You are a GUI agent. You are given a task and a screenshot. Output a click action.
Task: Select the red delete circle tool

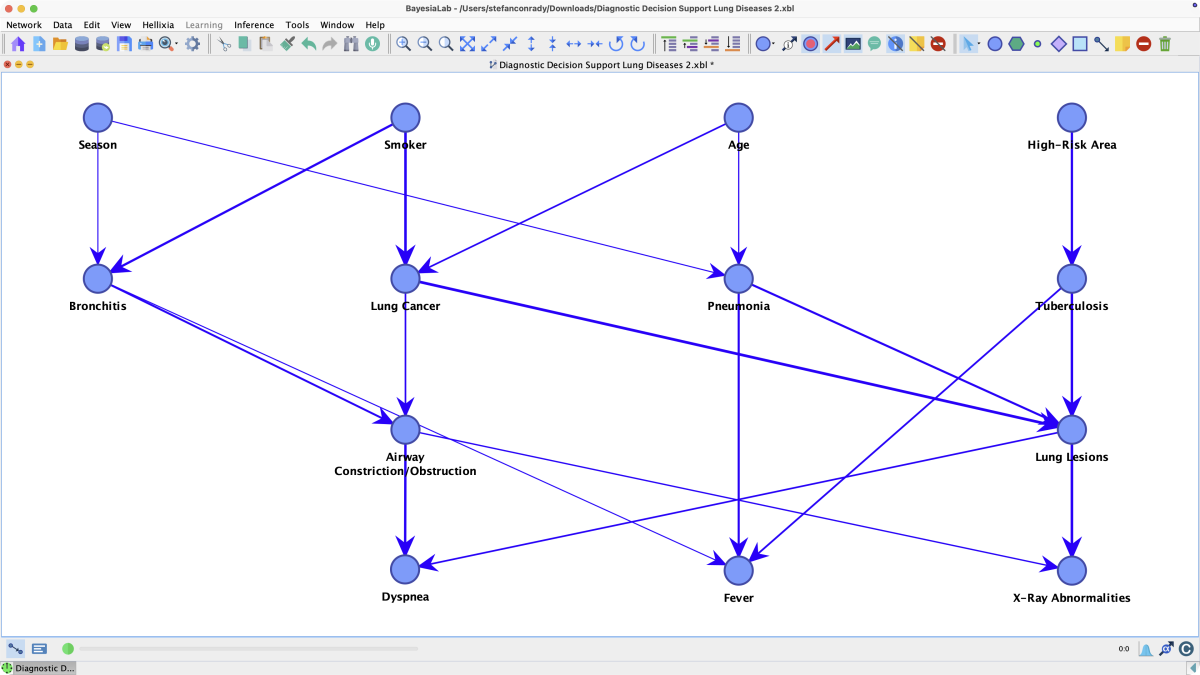[x=1143, y=44]
